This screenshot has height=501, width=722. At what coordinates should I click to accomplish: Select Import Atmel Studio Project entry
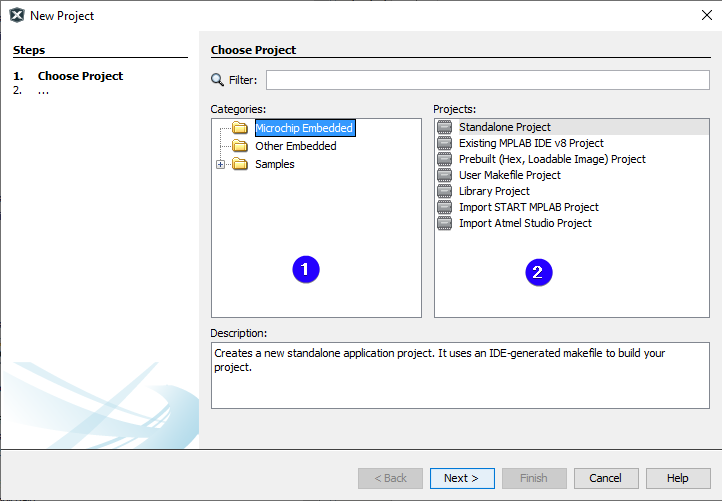click(525, 223)
